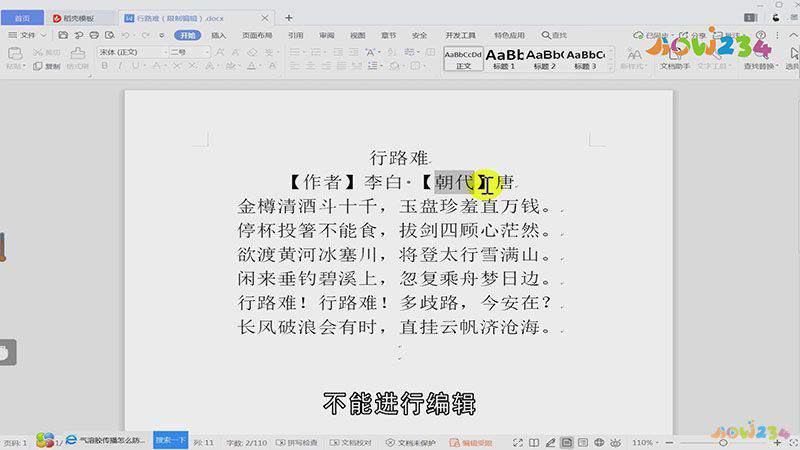
Task: Switch to the 页面布局 ribbon tab
Action: pyautogui.click(x=257, y=35)
